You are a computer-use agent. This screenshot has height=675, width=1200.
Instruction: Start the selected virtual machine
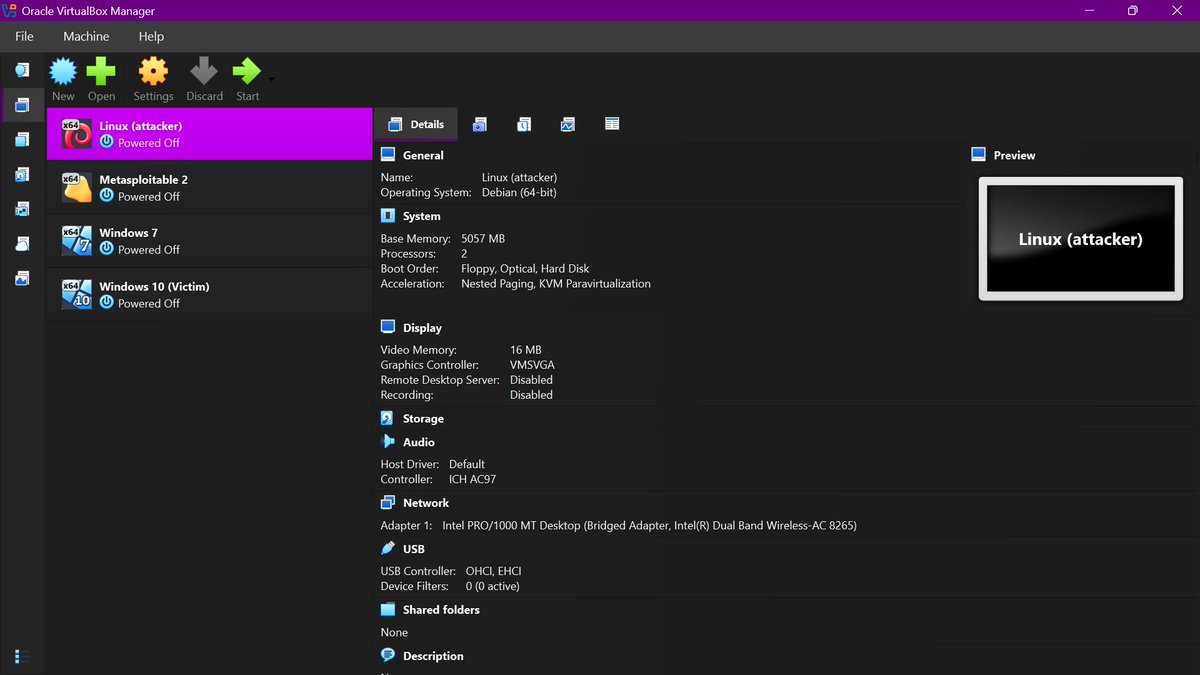(x=247, y=79)
